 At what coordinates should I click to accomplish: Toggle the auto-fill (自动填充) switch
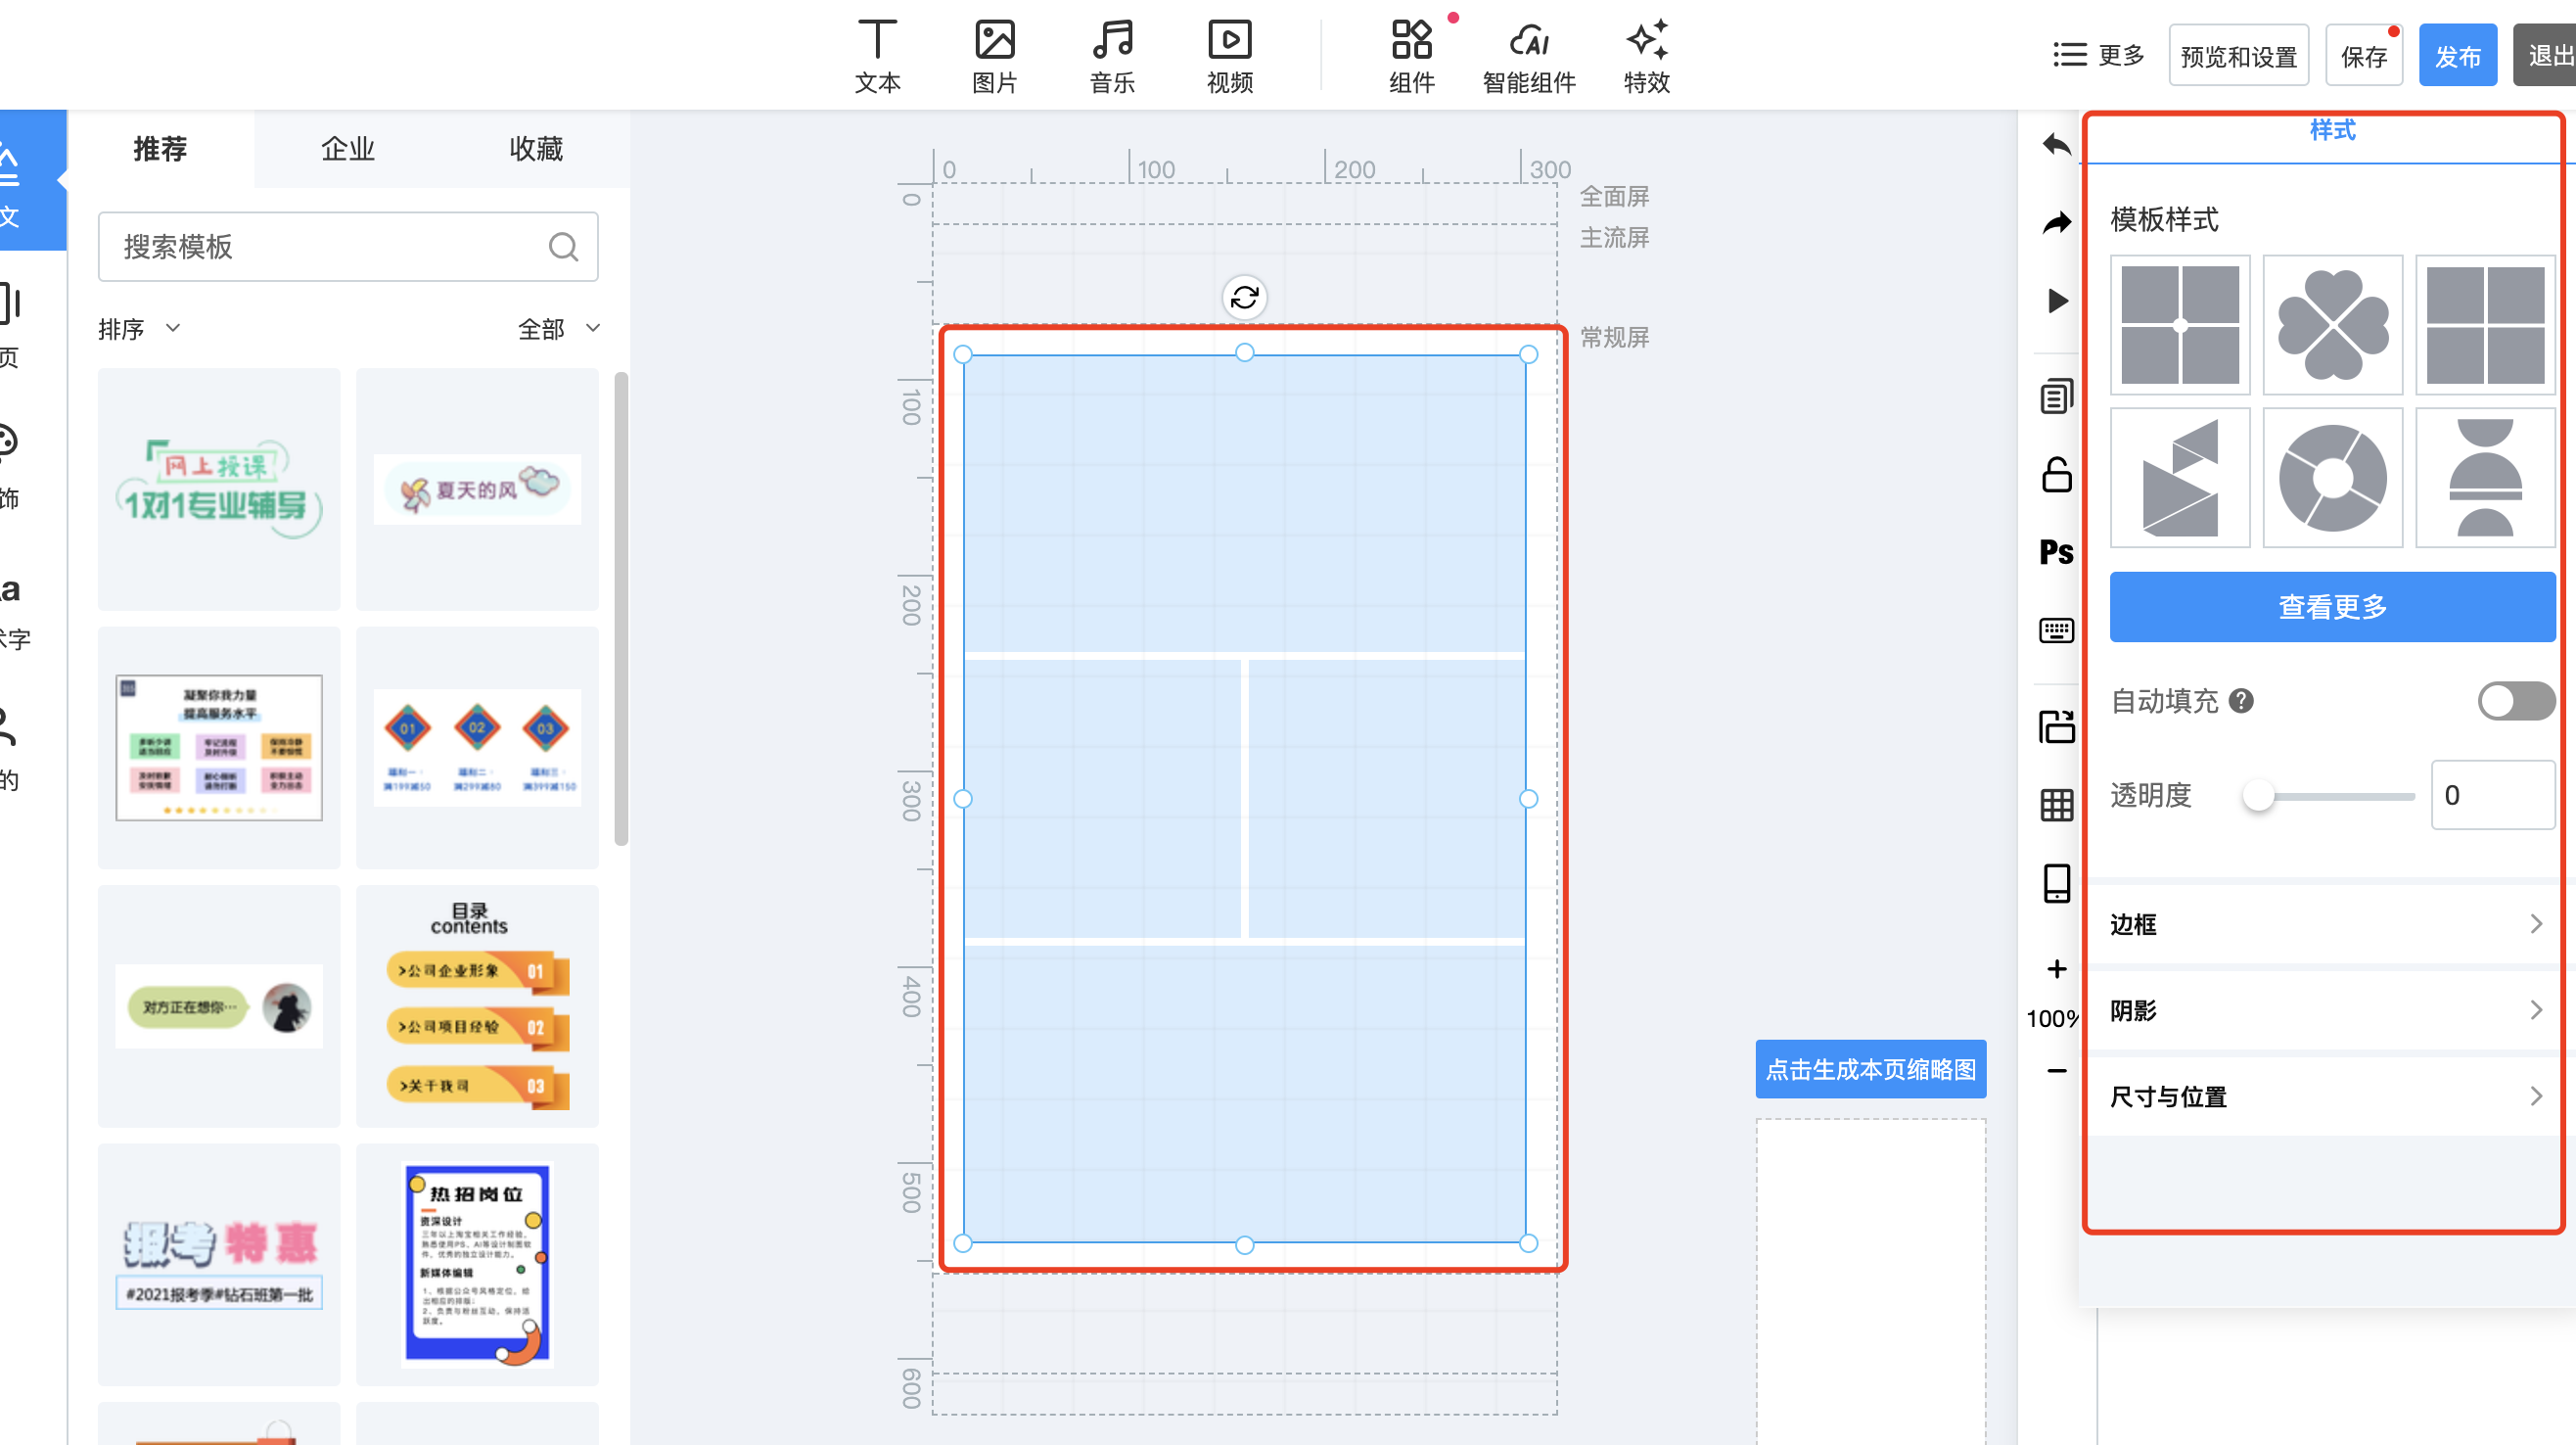click(x=2514, y=701)
